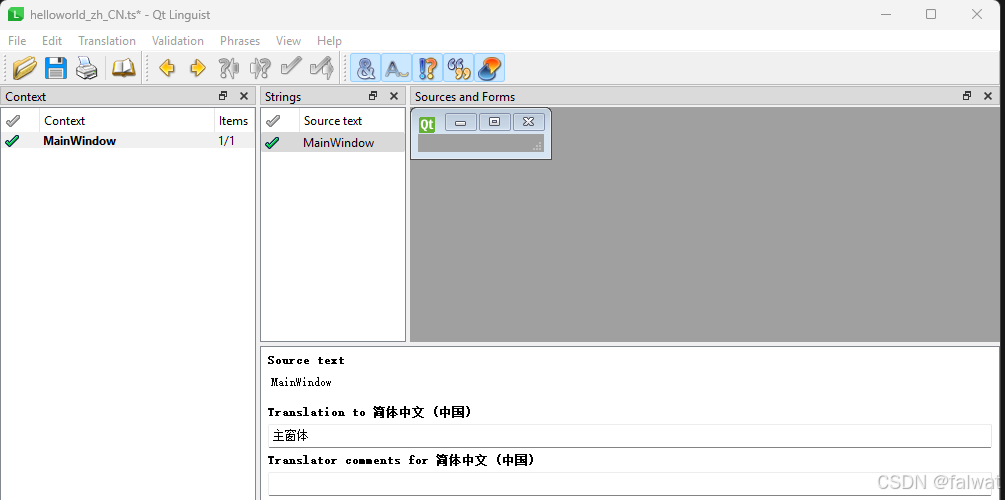Toggle surrounding whitespace validation icon
The width and height of the screenshot is (1005, 500).
click(397, 67)
